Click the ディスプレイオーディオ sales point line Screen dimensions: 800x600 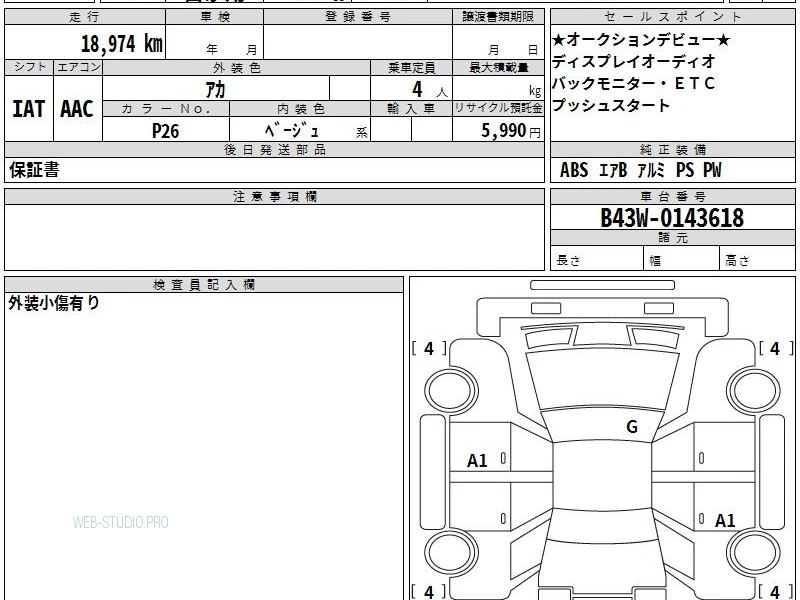click(634, 62)
